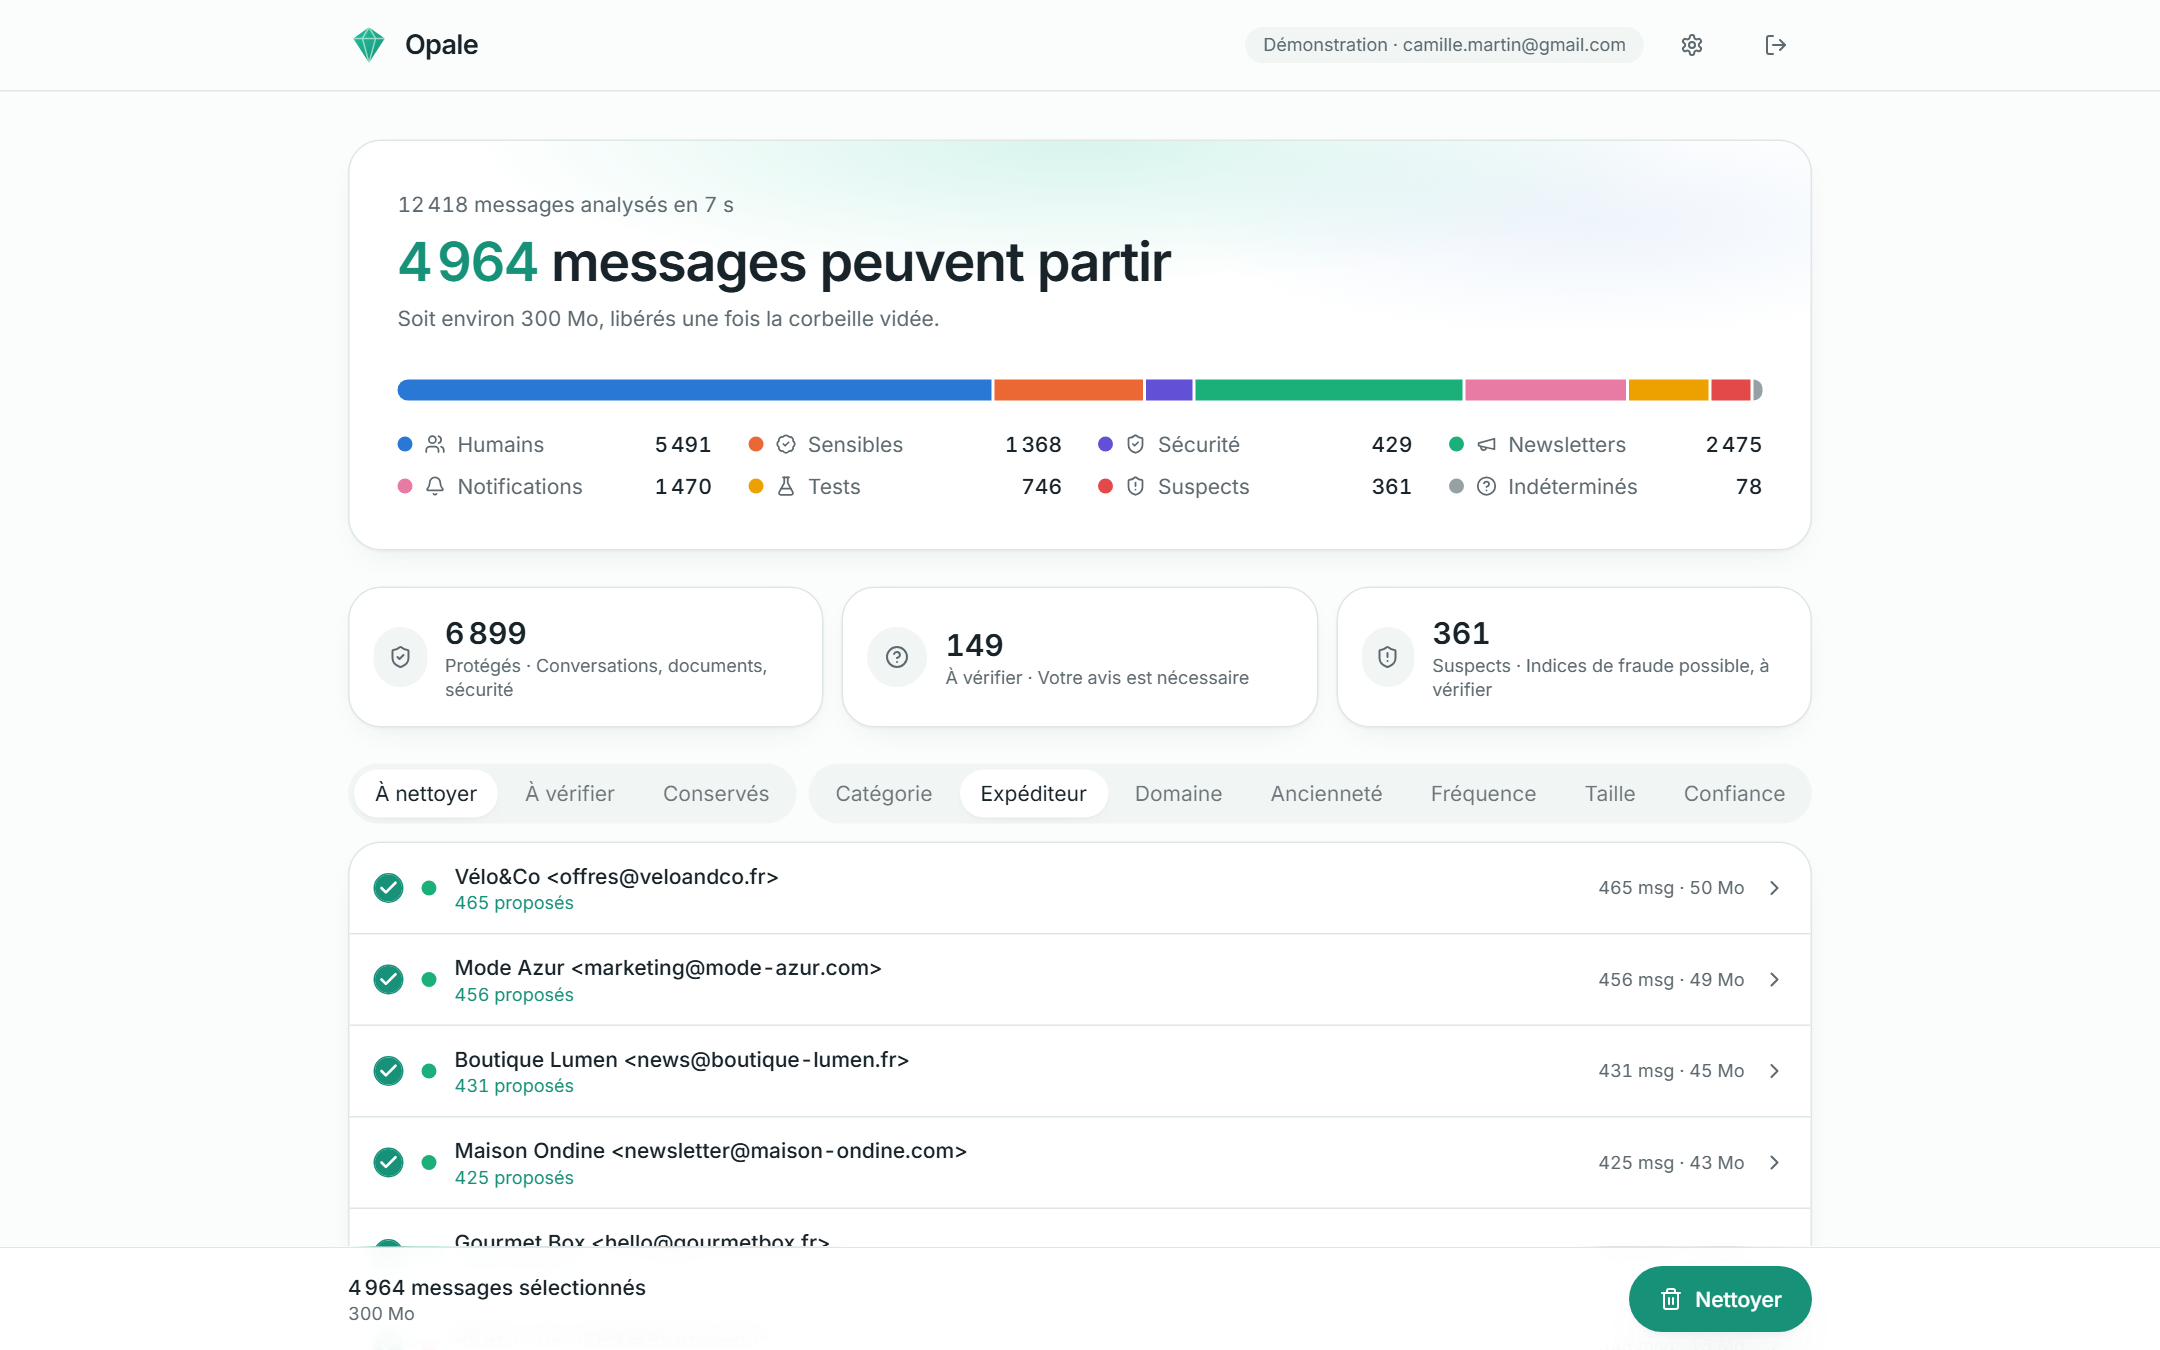
Task: Click the blue Humains bar segment
Action: pos(694,390)
